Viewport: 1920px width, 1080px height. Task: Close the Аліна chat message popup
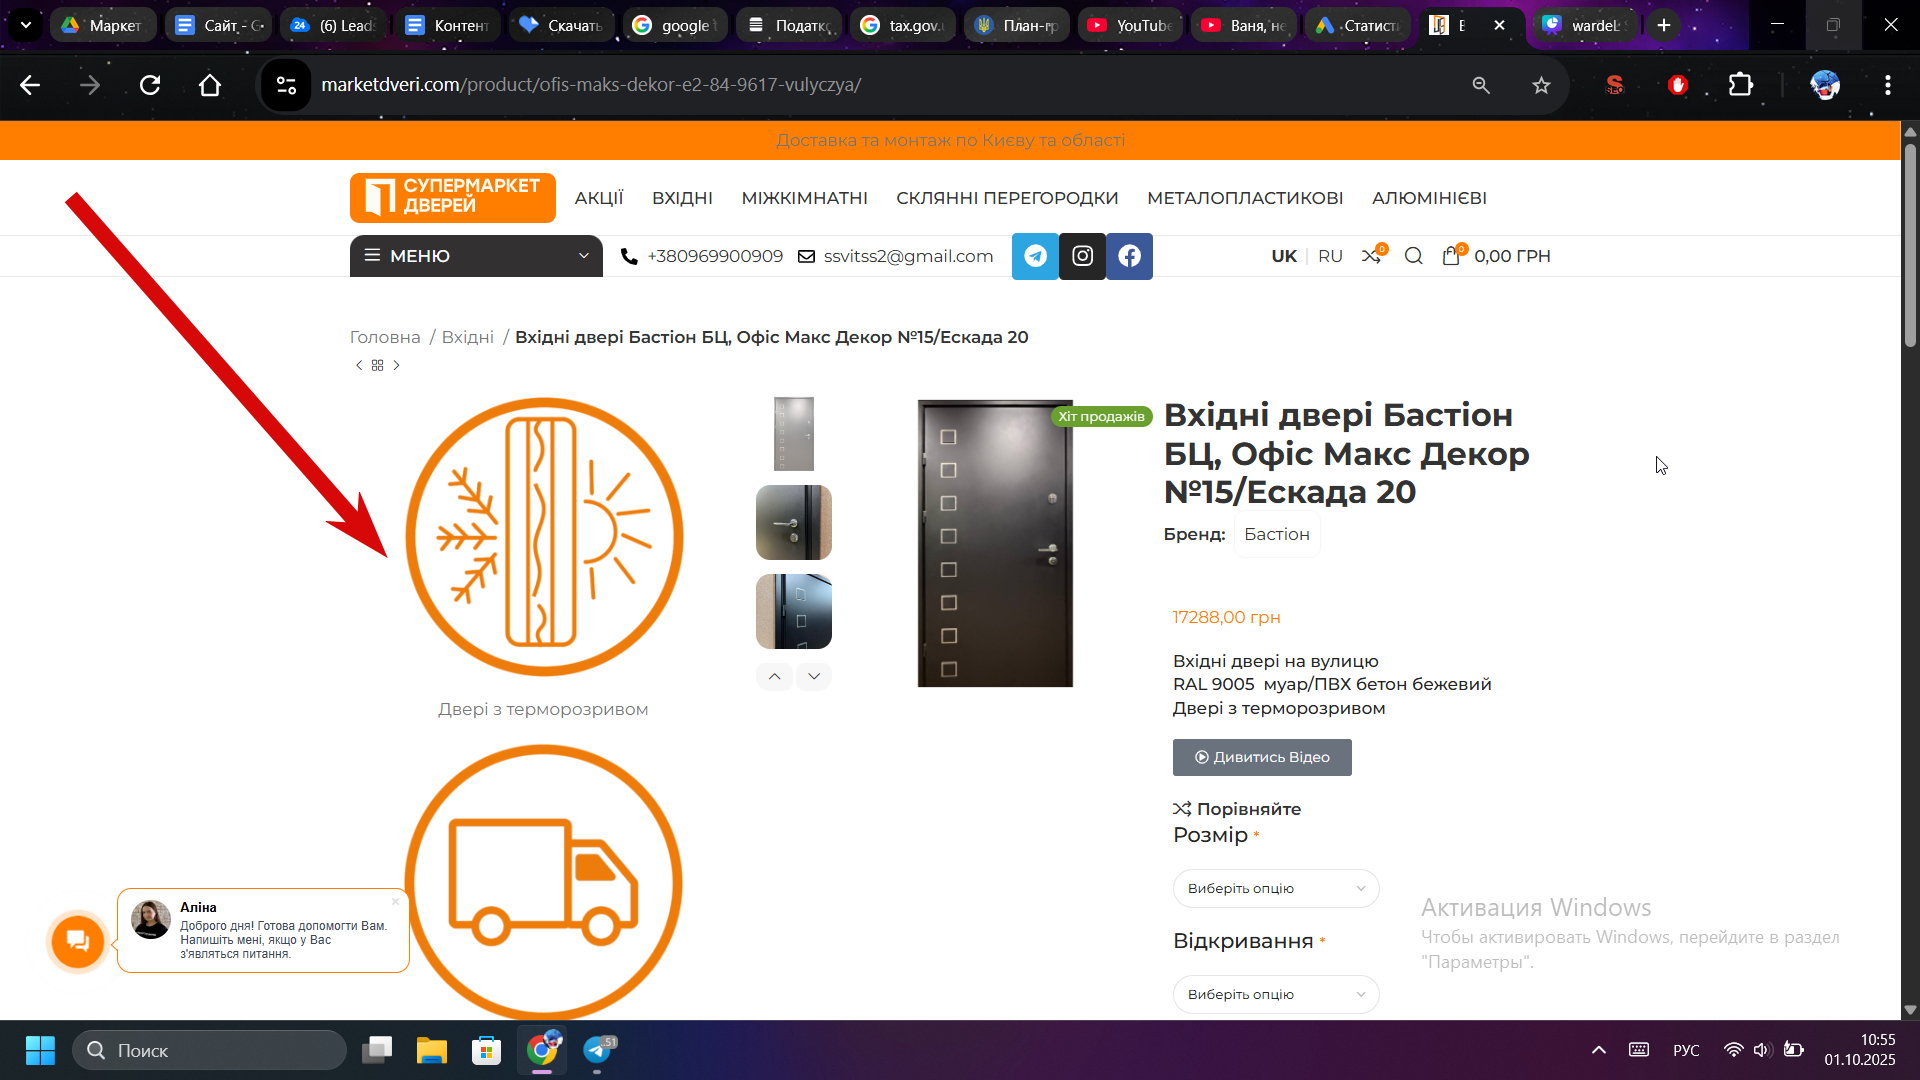[396, 901]
